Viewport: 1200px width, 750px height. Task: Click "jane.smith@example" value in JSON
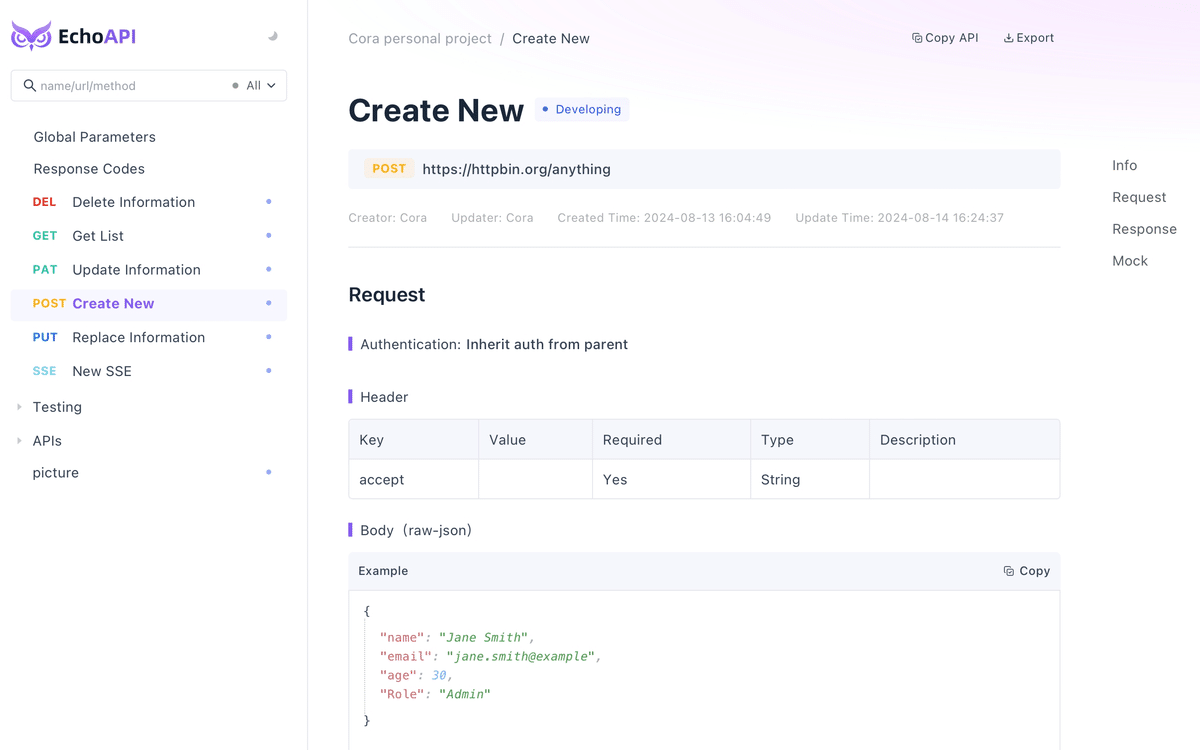point(521,656)
